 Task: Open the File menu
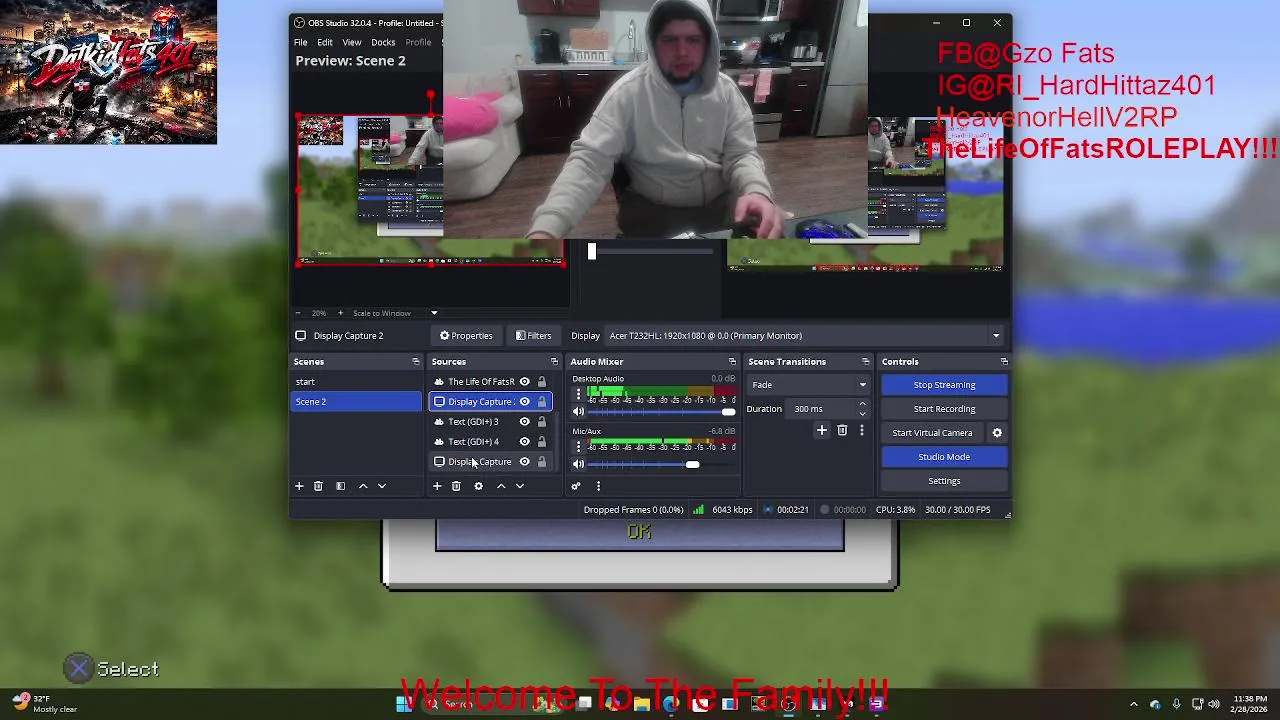[300, 42]
